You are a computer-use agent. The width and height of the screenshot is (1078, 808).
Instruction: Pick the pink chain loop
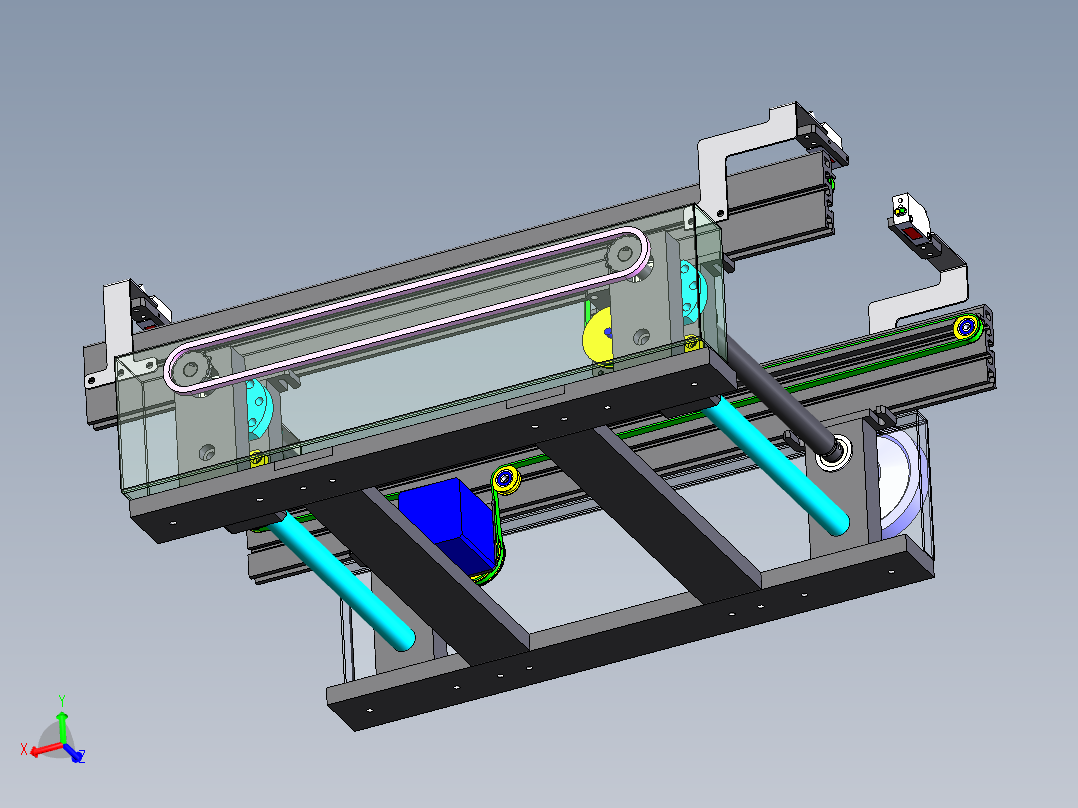(406, 310)
